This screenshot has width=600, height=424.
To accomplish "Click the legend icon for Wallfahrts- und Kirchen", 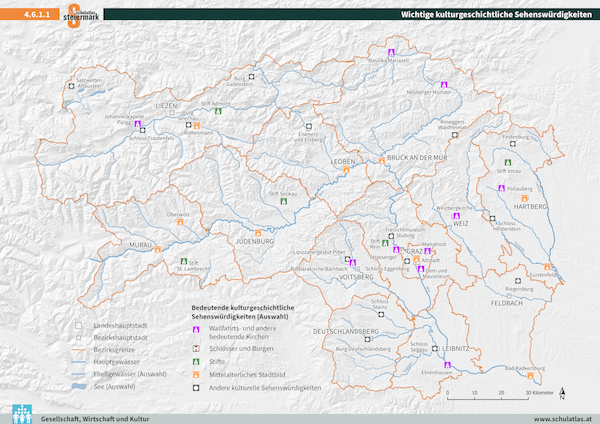I will [196, 329].
